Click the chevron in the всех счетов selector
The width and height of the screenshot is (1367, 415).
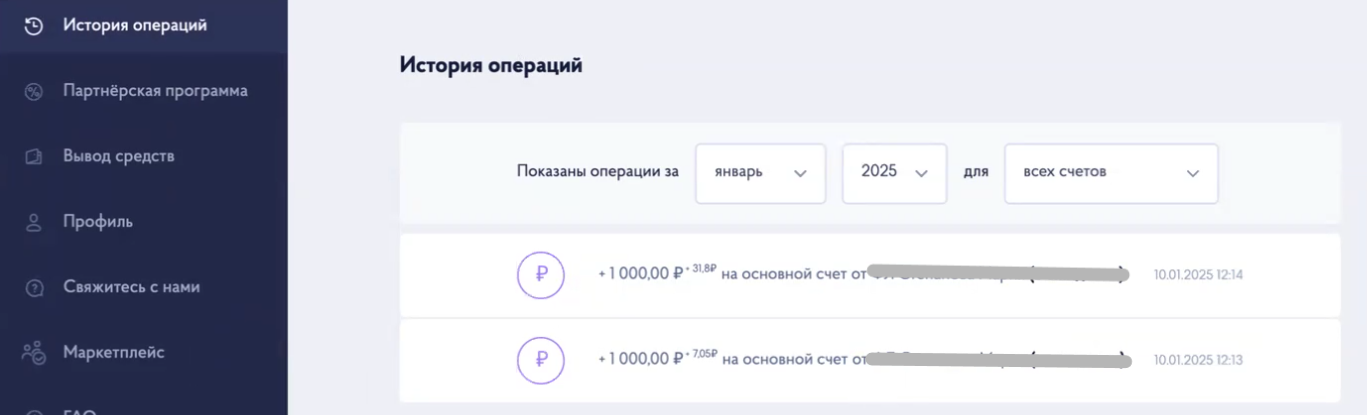click(1192, 173)
